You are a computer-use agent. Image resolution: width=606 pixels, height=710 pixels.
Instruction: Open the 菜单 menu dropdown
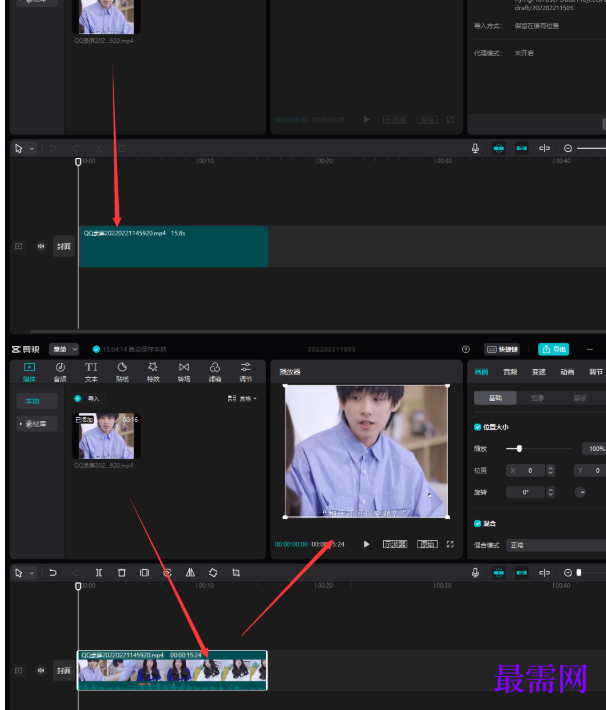[64, 349]
